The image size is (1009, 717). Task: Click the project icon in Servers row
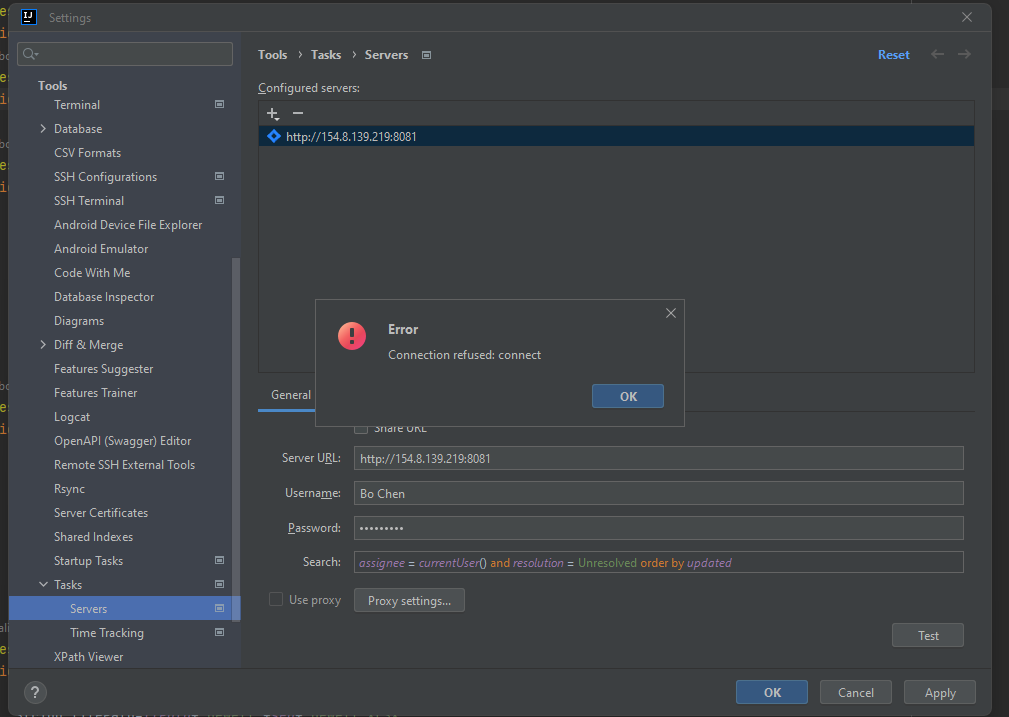(219, 608)
